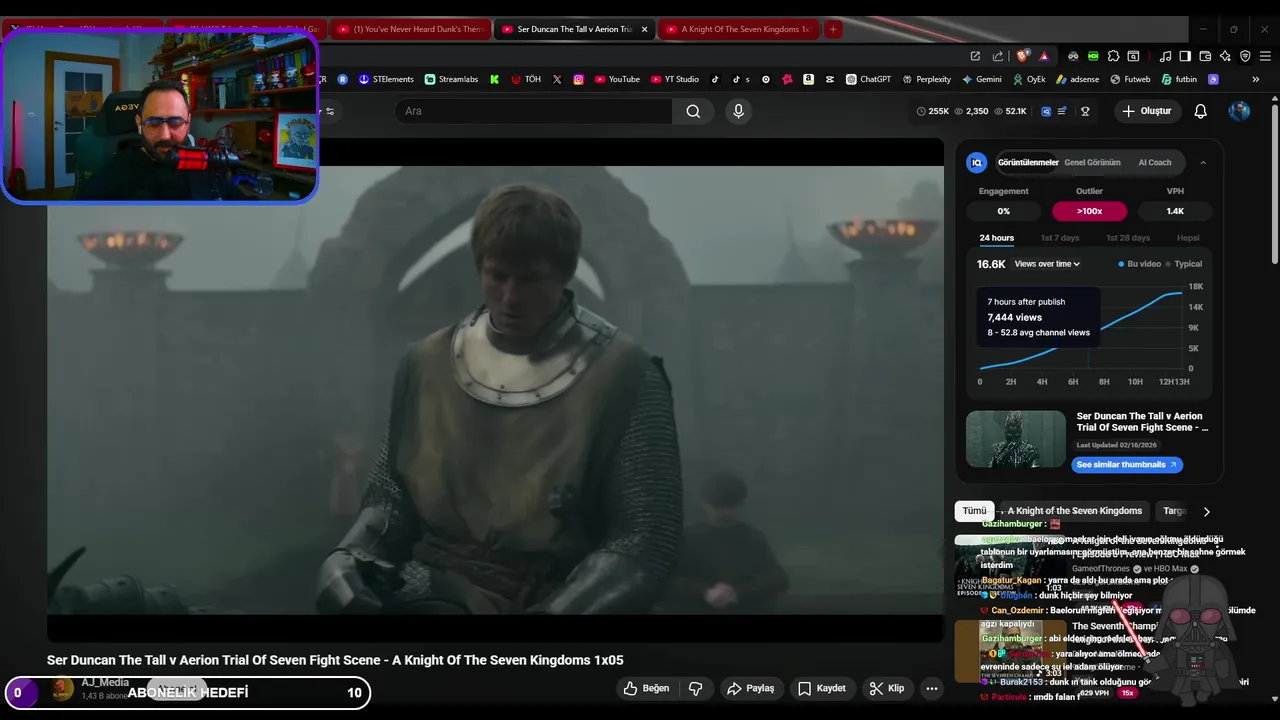Click the YouTube search magnifier button

(x=693, y=111)
